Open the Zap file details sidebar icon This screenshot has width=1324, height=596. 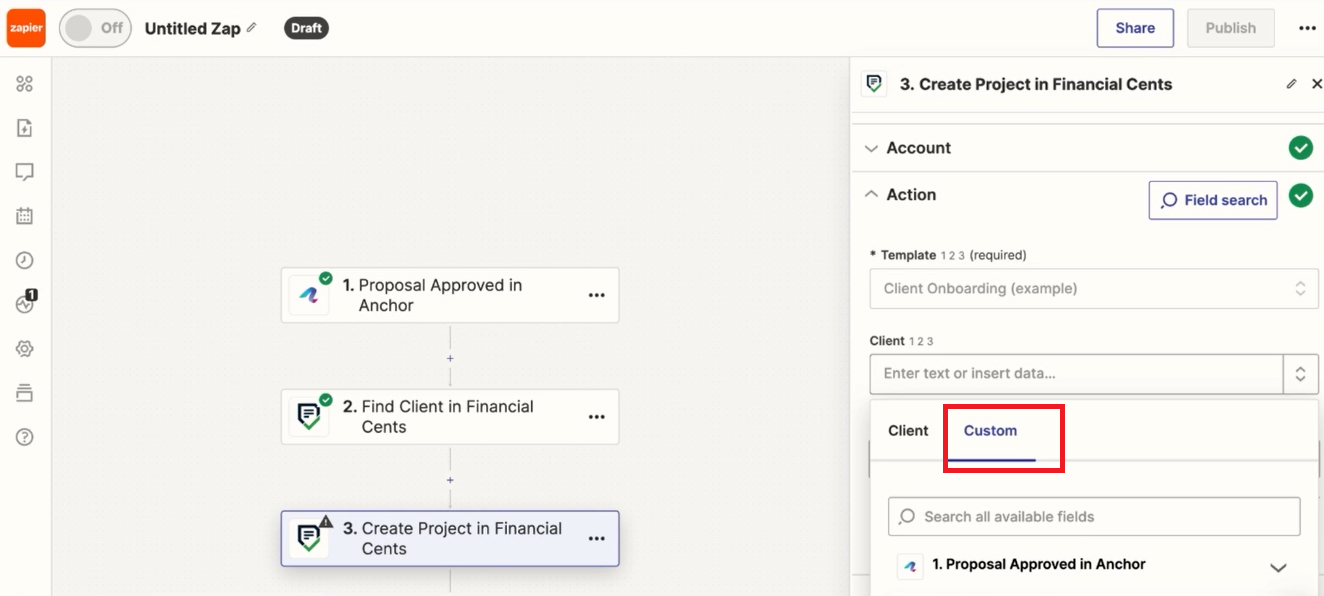pos(25,128)
